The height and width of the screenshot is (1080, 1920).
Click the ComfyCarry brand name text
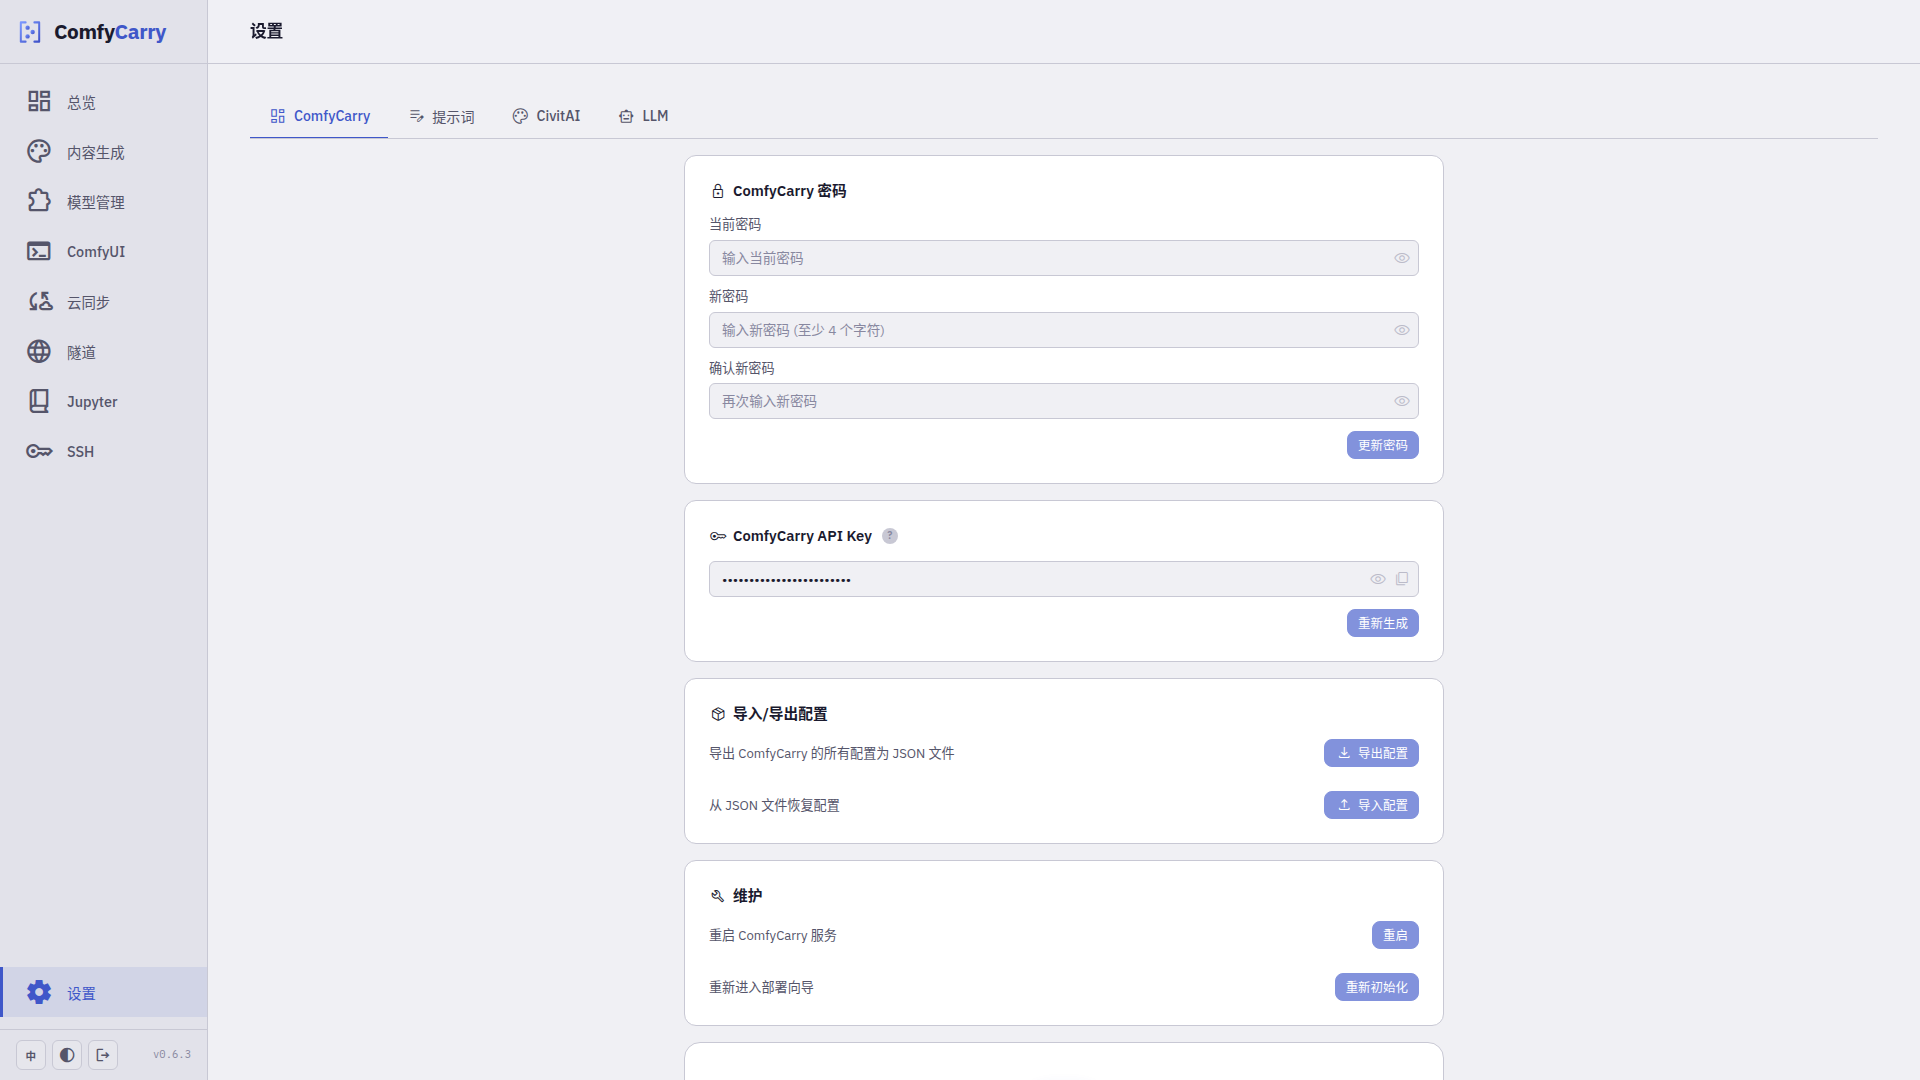click(x=110, y=32)
